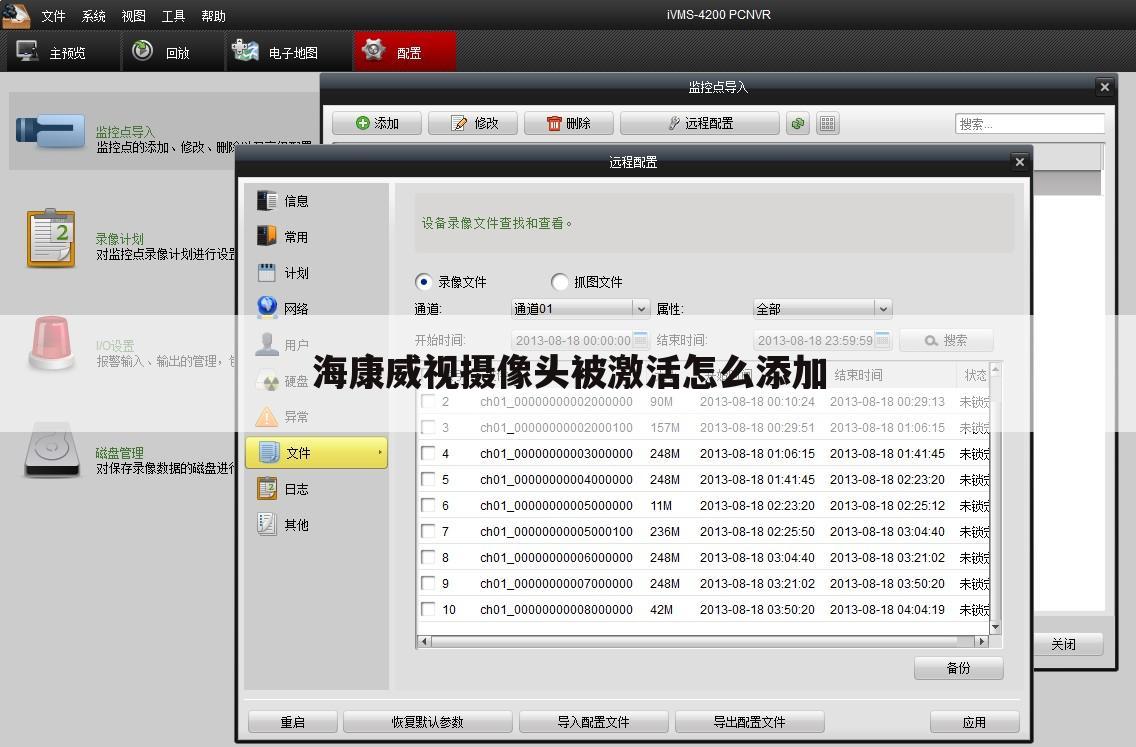Switch to 电子地图 e-map tab
Image resolution: width=1136 pixels, height=747 pixels.
point(288,52)
